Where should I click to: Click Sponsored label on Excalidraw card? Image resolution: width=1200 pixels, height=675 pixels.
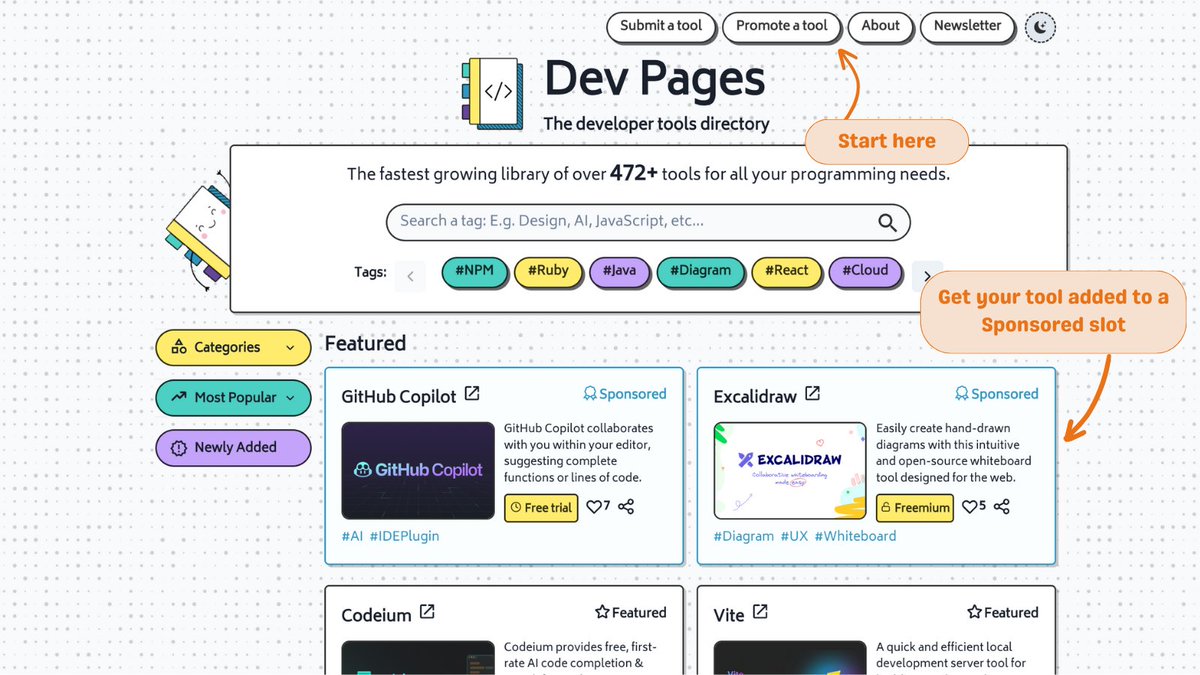point(997,394)
